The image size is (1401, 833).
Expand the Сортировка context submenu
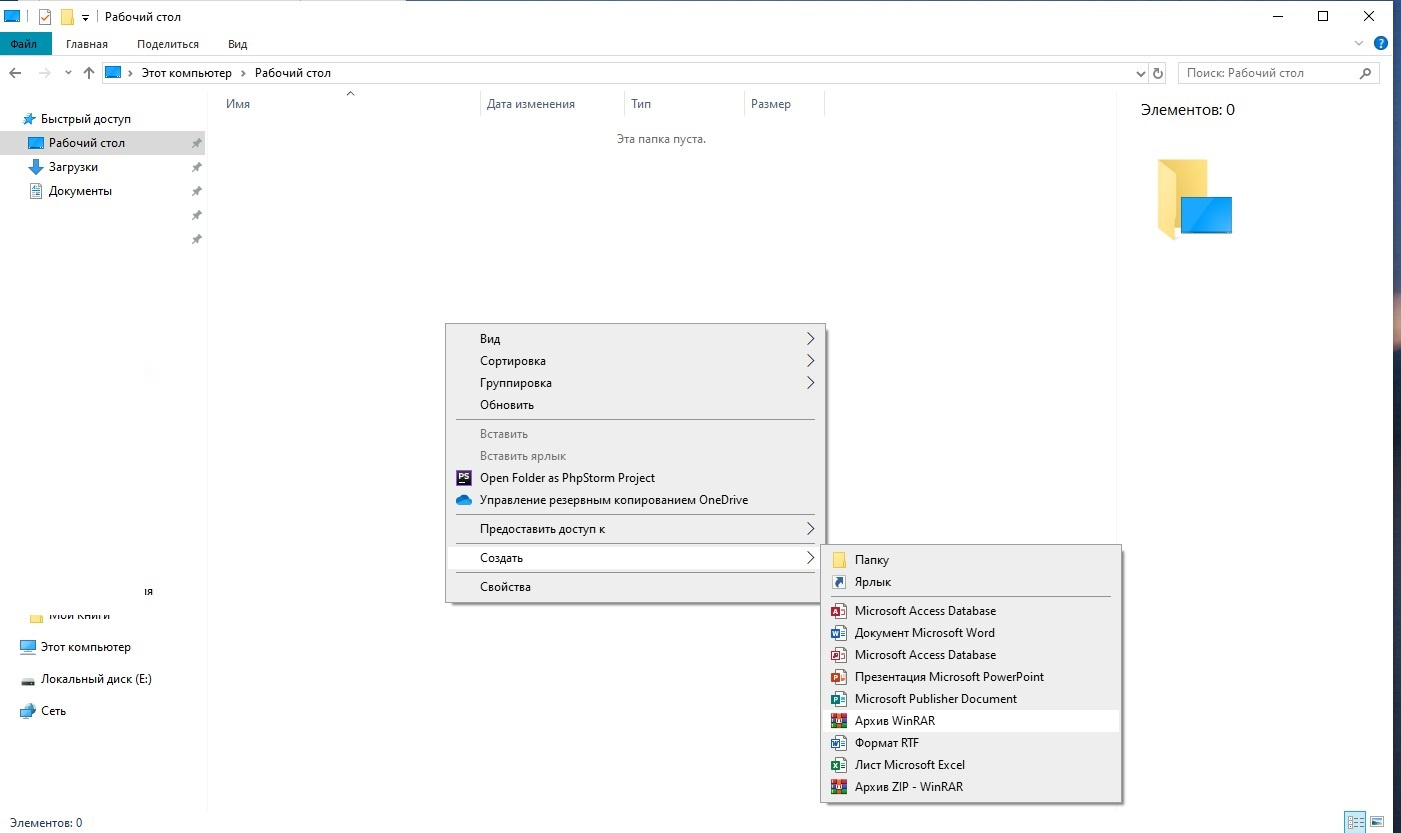pos(635,361)
